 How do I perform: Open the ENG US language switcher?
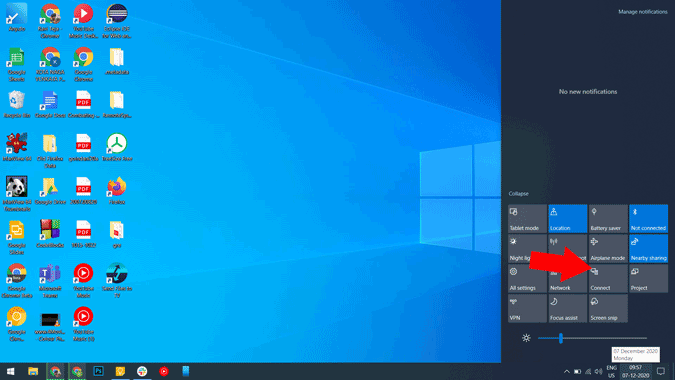(x=611, y=371)
